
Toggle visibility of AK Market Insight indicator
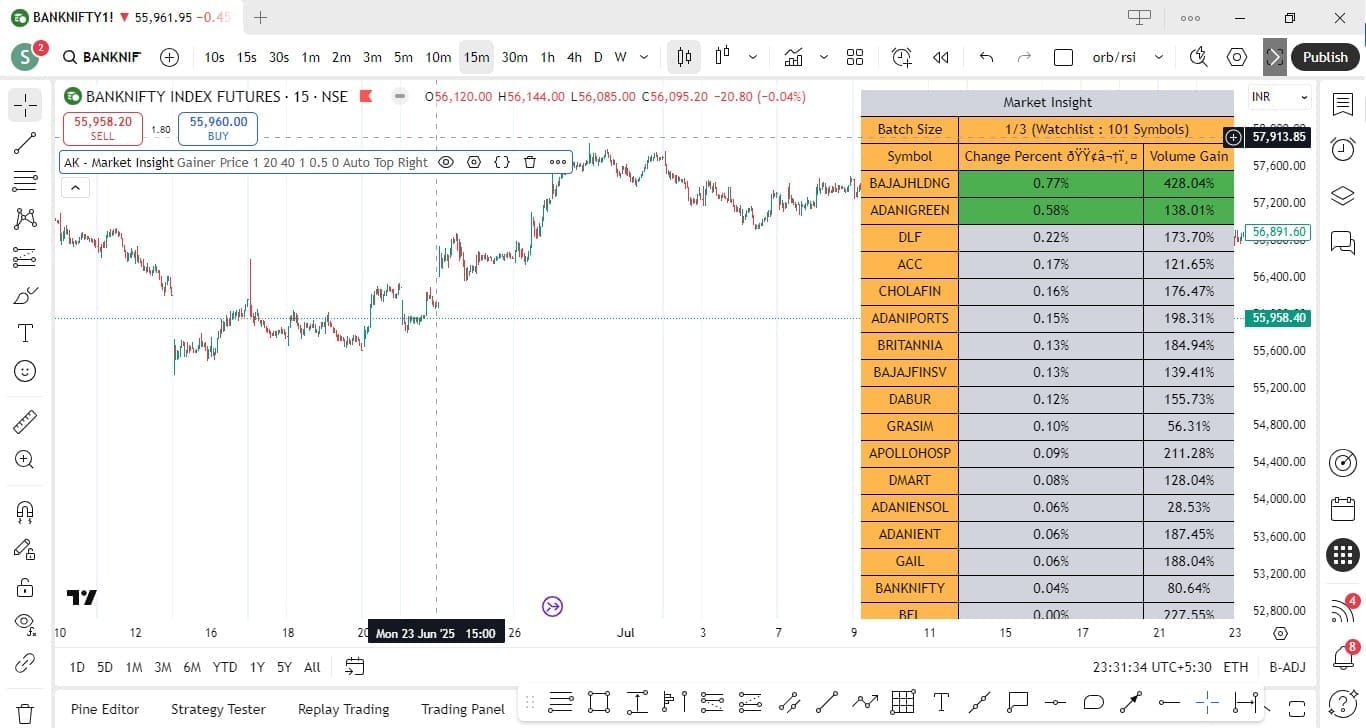tap(446, 162)
